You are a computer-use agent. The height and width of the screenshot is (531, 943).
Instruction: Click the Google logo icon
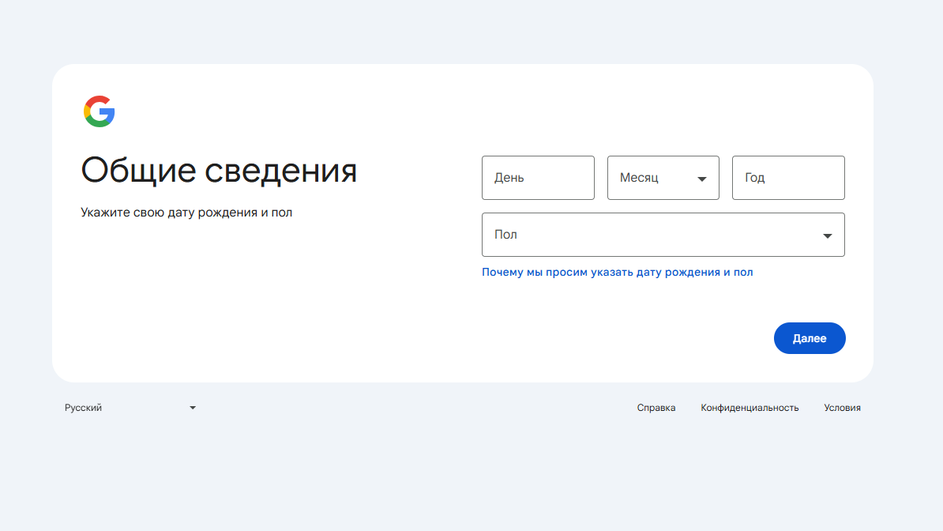(x=99, y=111)
